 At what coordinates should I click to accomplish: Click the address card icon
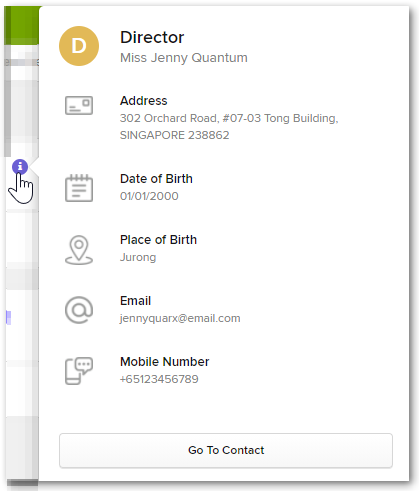79,105
